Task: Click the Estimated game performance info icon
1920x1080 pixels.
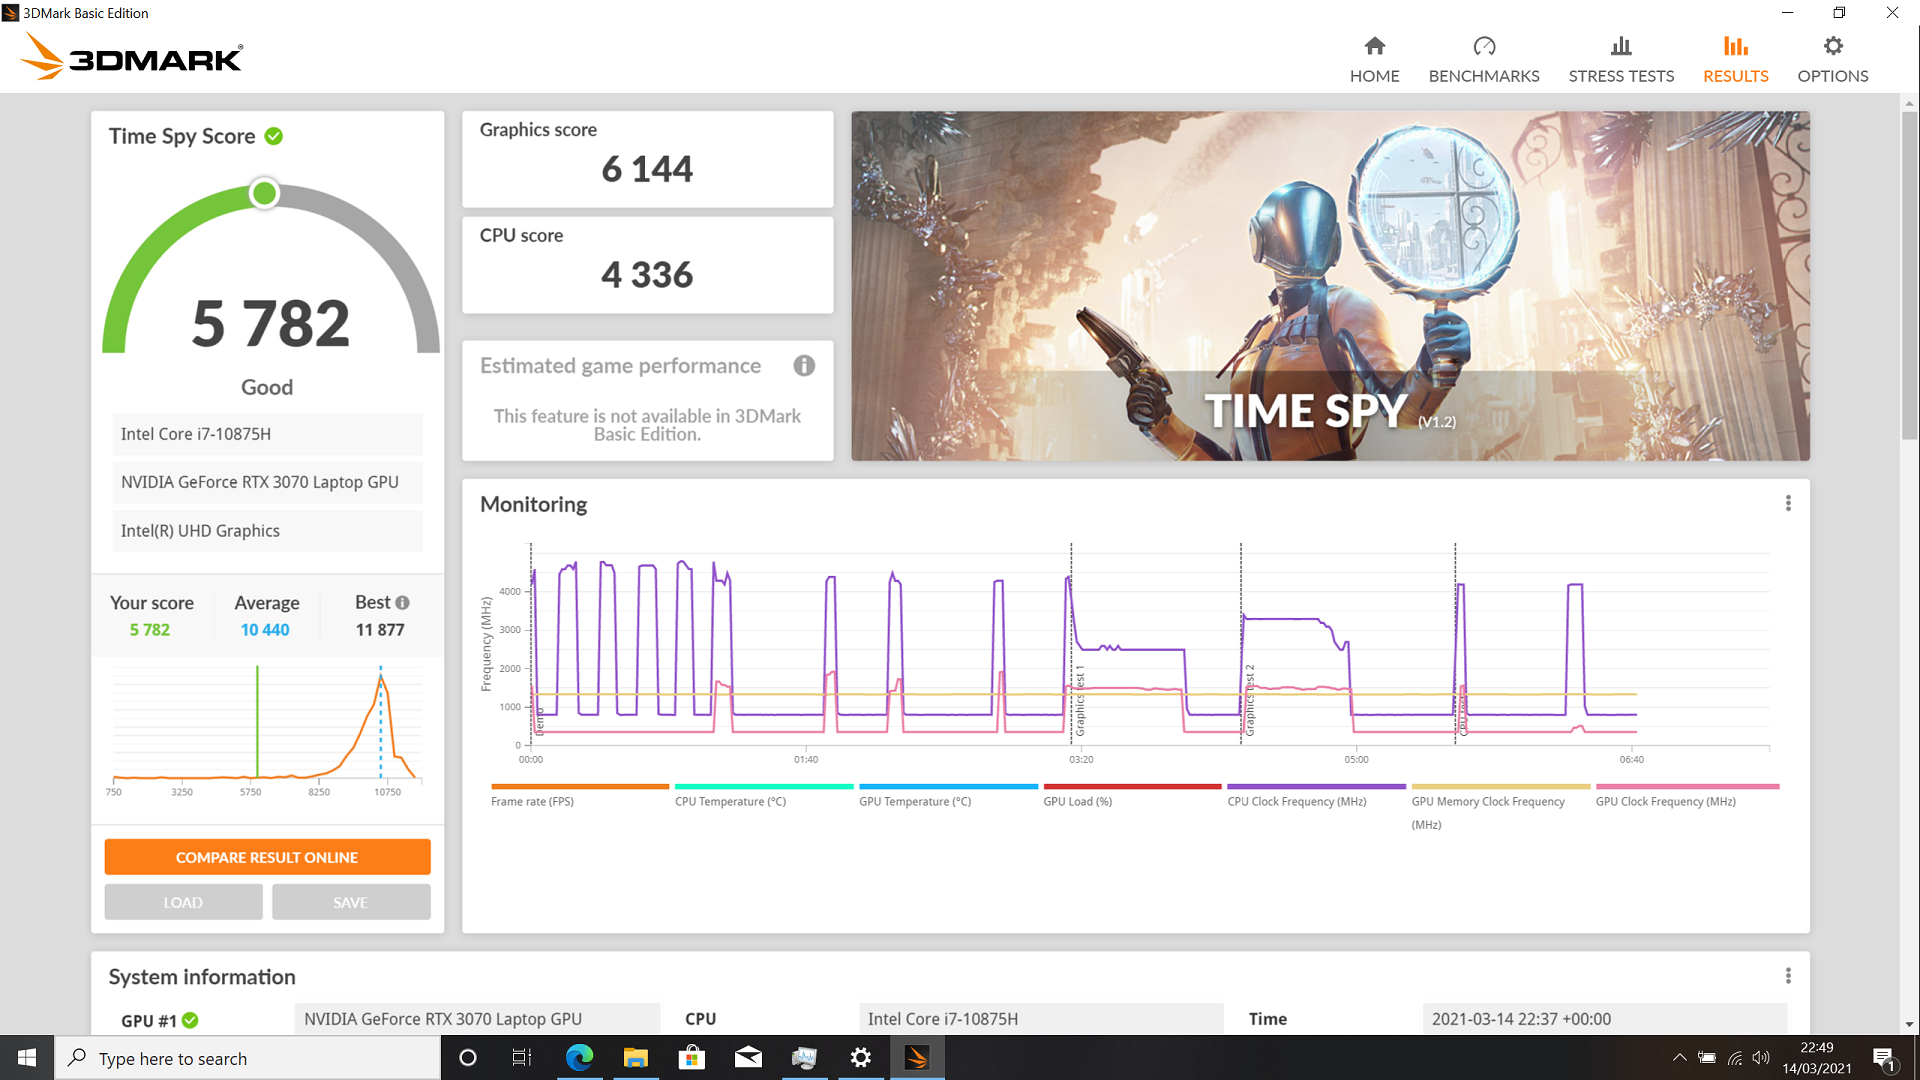Action: [804, 366]
